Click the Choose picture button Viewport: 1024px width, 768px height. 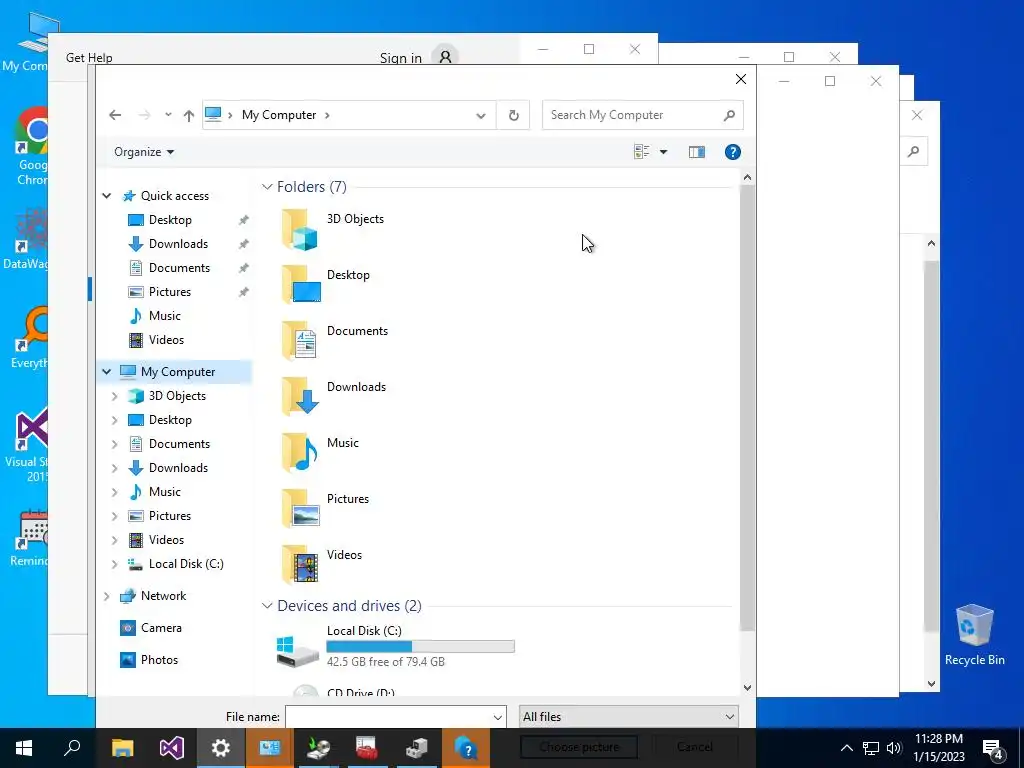pyautogui.click(x=579, y=747)
